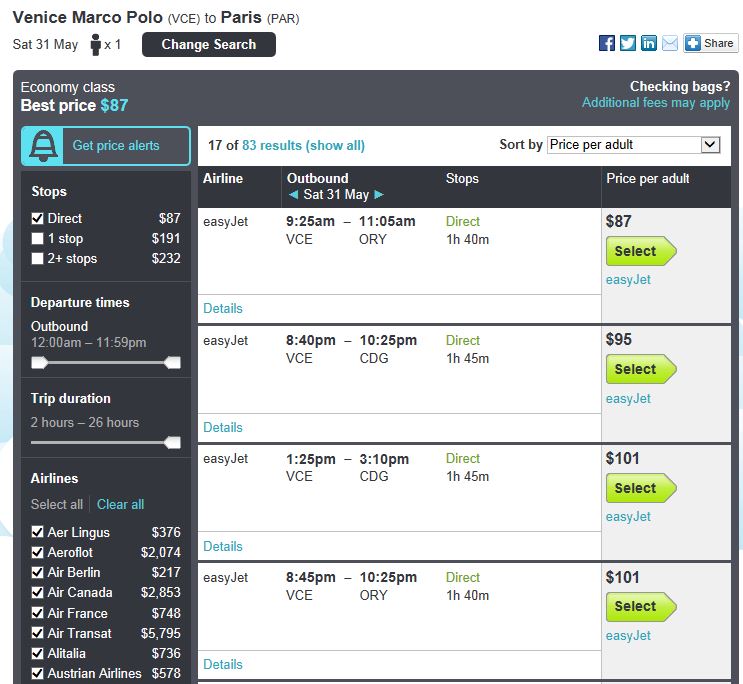Uncheck Air France airline filter

[37, 613]
